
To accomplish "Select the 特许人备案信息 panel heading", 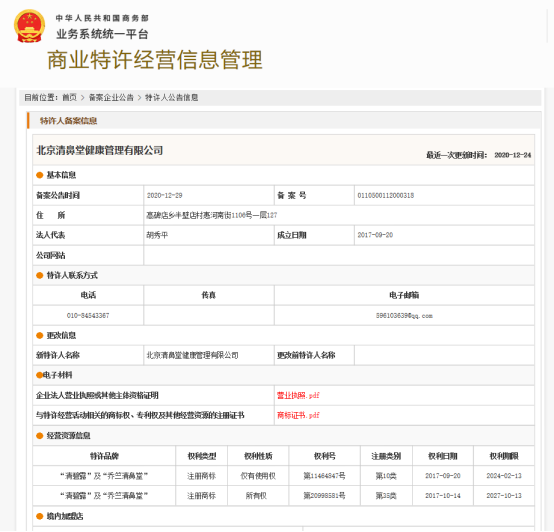I will pyautogui.click(x=68, y=121).
